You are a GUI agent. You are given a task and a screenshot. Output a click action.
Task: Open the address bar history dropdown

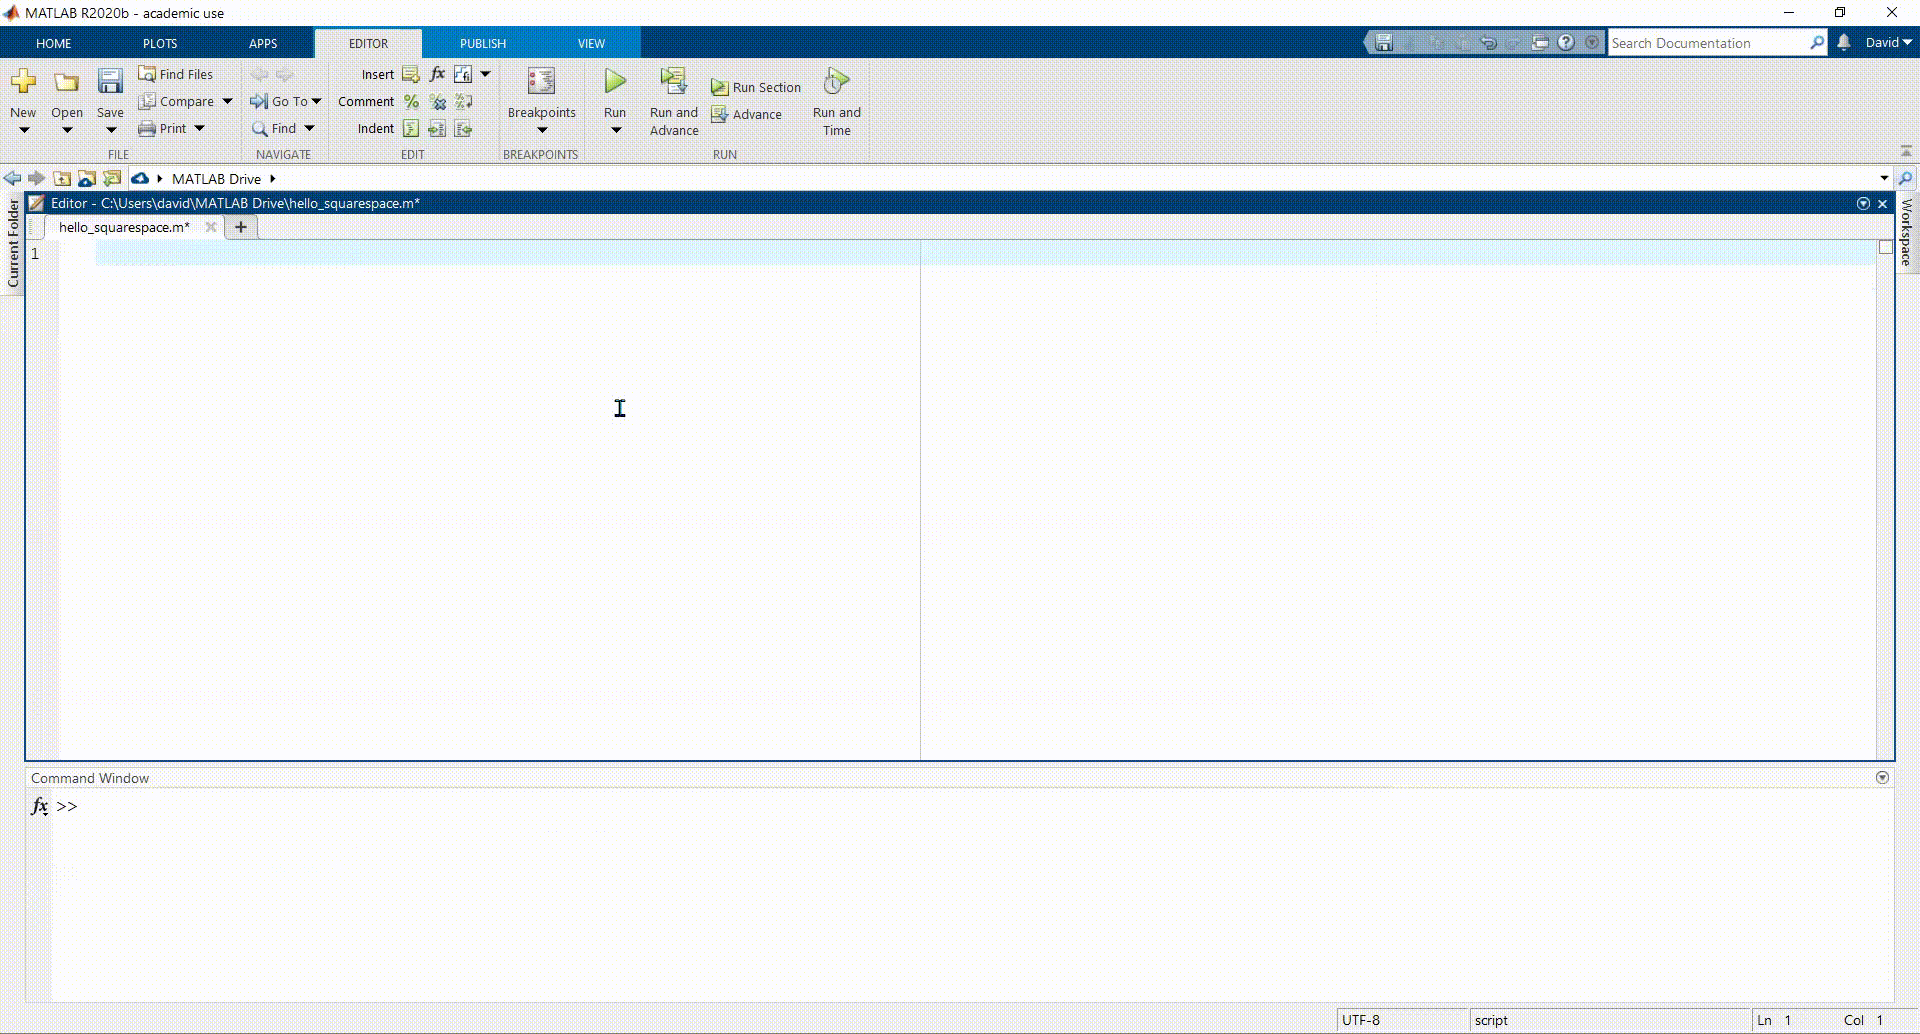point(1884,178)
